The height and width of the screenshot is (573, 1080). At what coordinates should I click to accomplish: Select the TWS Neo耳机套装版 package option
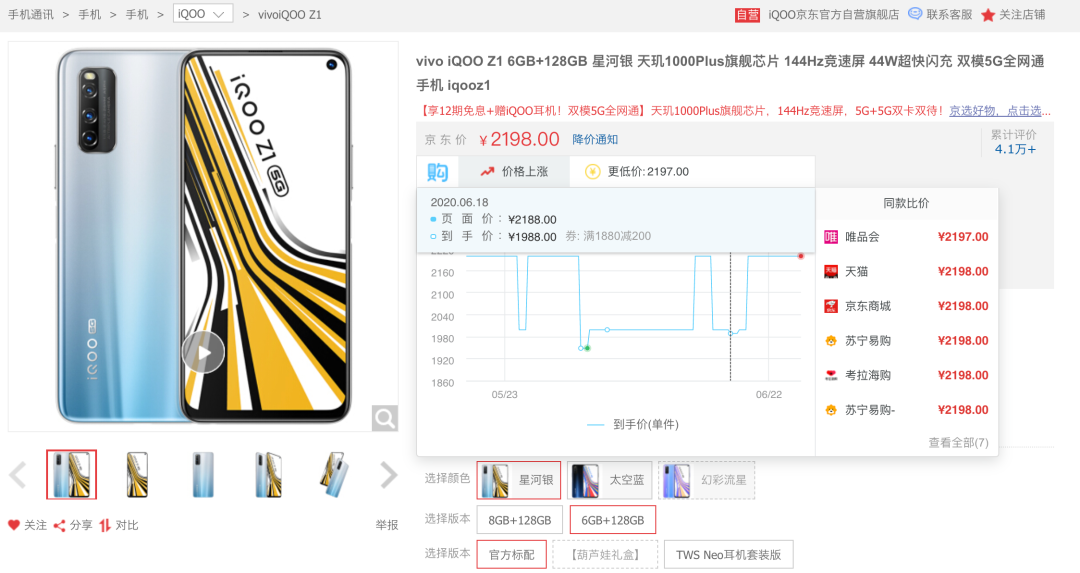(x=728, y=554)
